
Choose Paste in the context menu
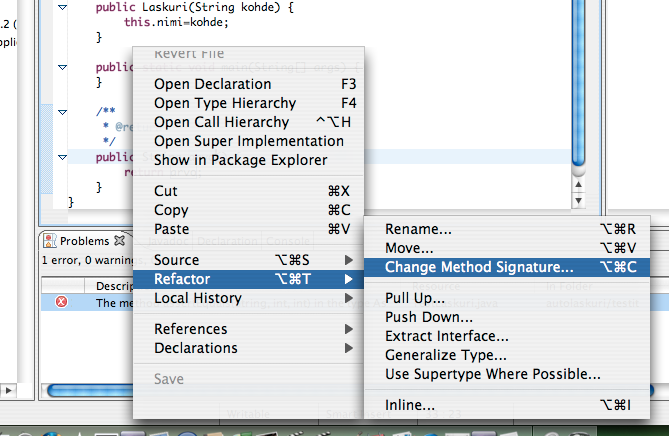[x=249, y=229]
